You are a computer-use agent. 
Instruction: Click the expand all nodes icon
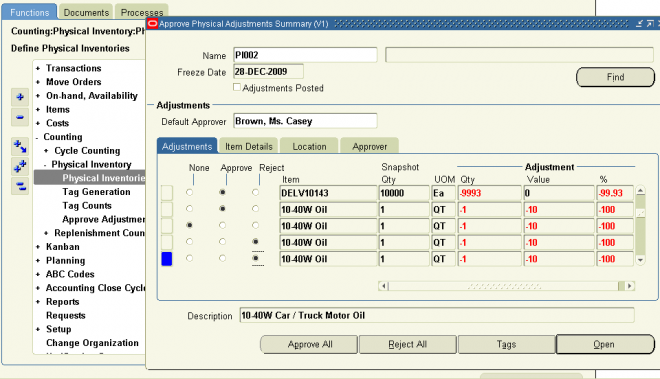[x=20, y=166]
